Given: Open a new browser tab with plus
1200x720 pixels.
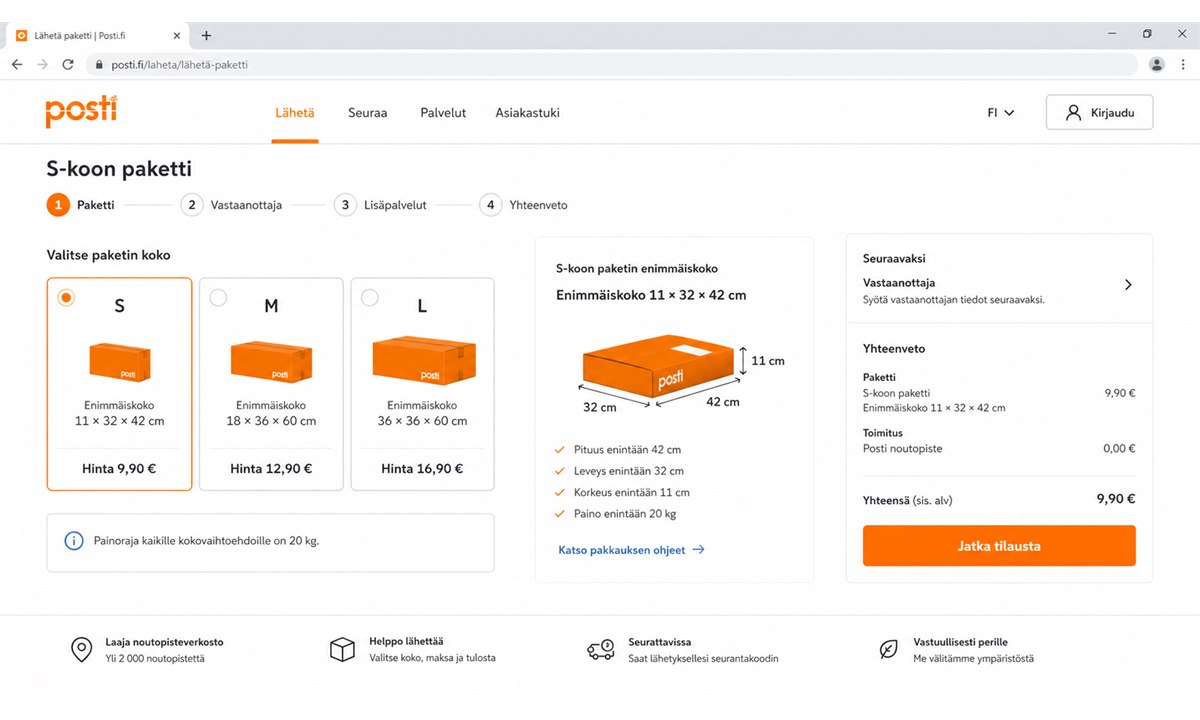Looking at the screenshot, I should pos(206,35).
